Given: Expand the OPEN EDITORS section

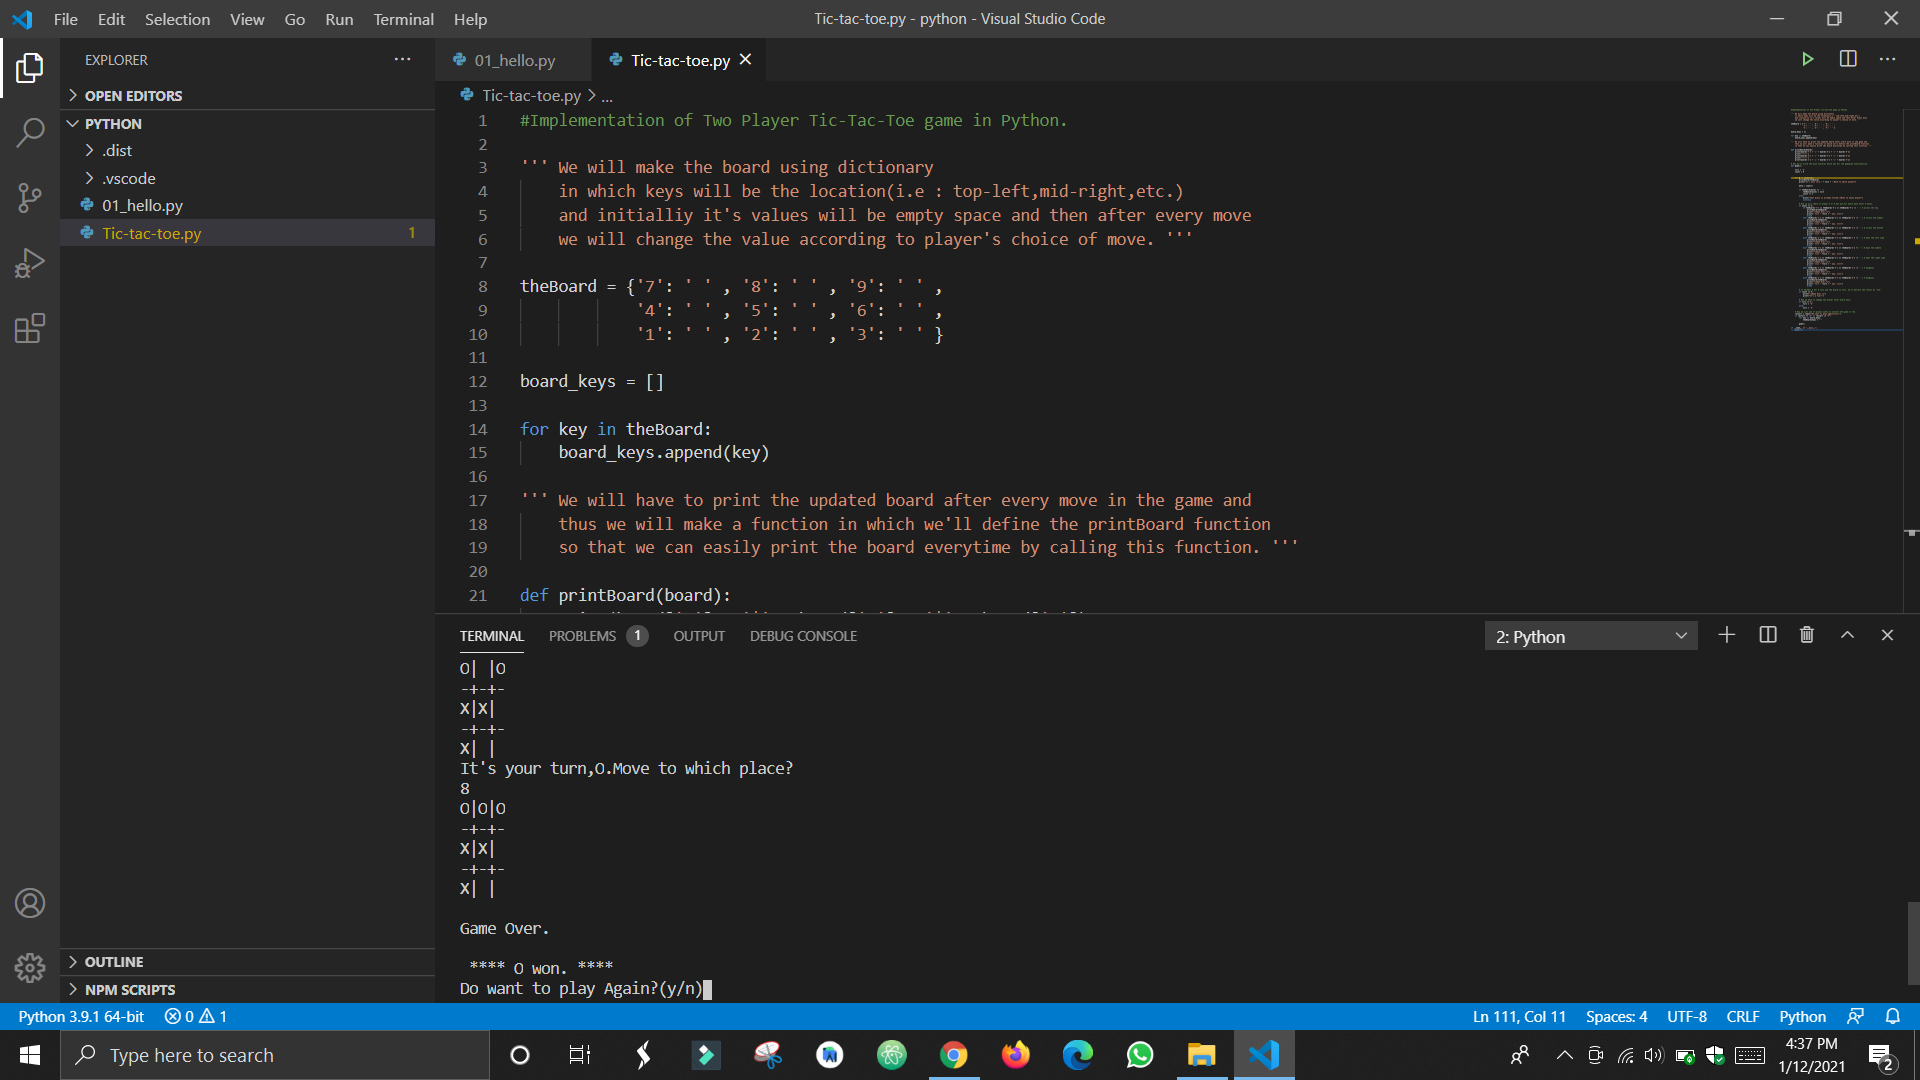Looking at the screenshot, I should (x=133, y=96).
